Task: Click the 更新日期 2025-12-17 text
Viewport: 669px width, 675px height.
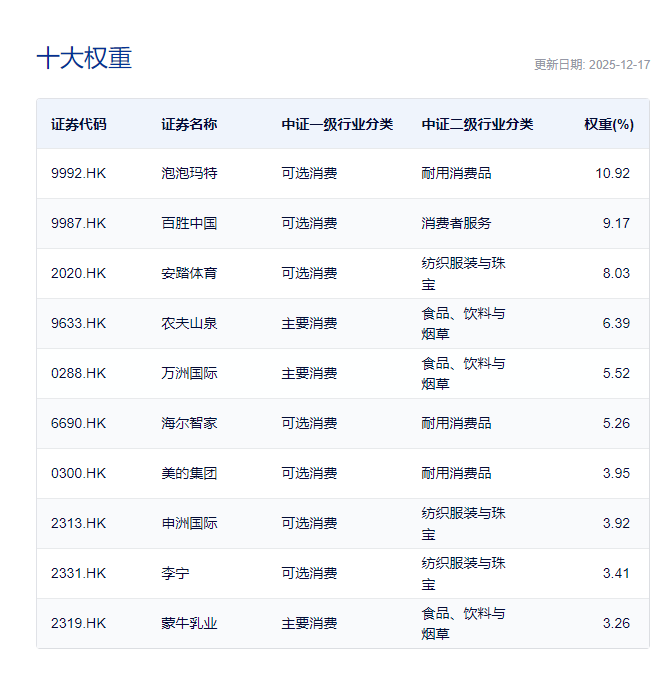Action: [591, 64]
